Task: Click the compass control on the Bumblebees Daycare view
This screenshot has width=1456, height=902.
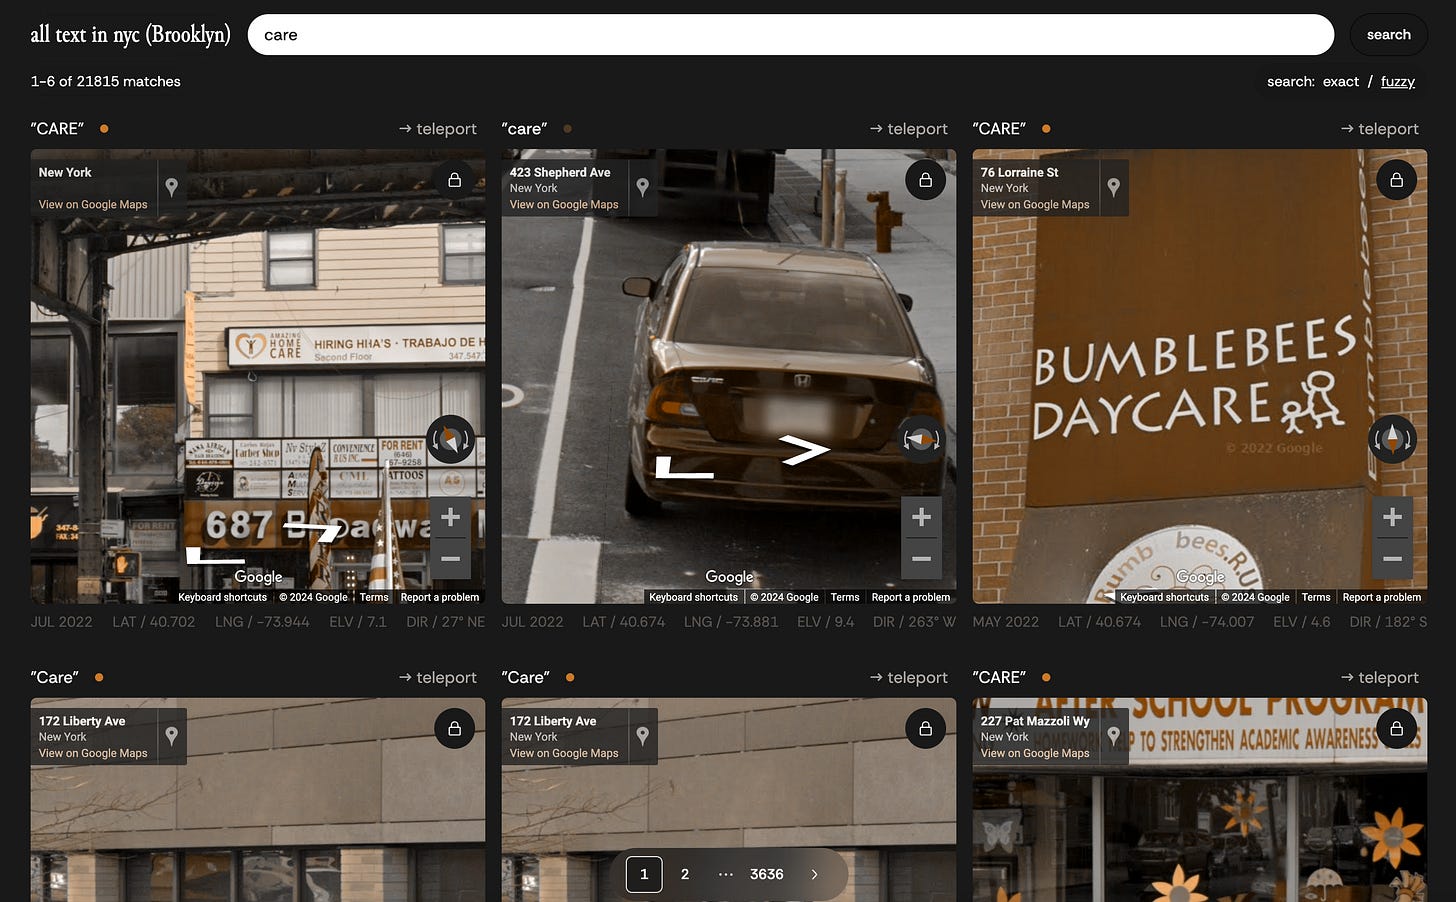Action: (1393, 439)
